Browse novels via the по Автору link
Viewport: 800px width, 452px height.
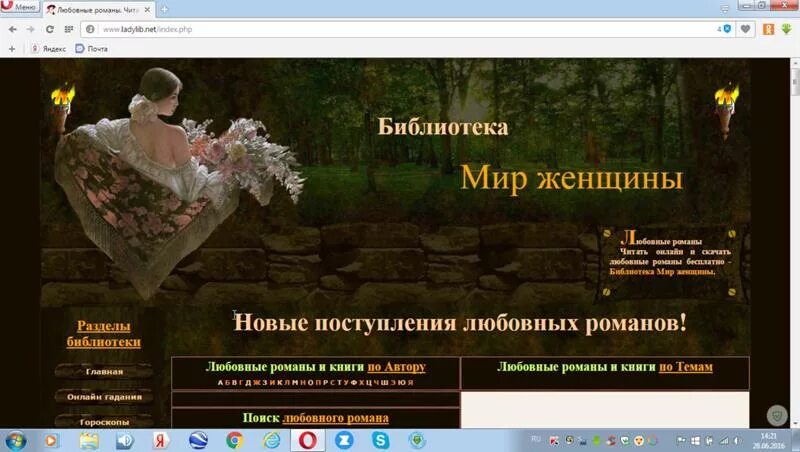click(396, 367)
